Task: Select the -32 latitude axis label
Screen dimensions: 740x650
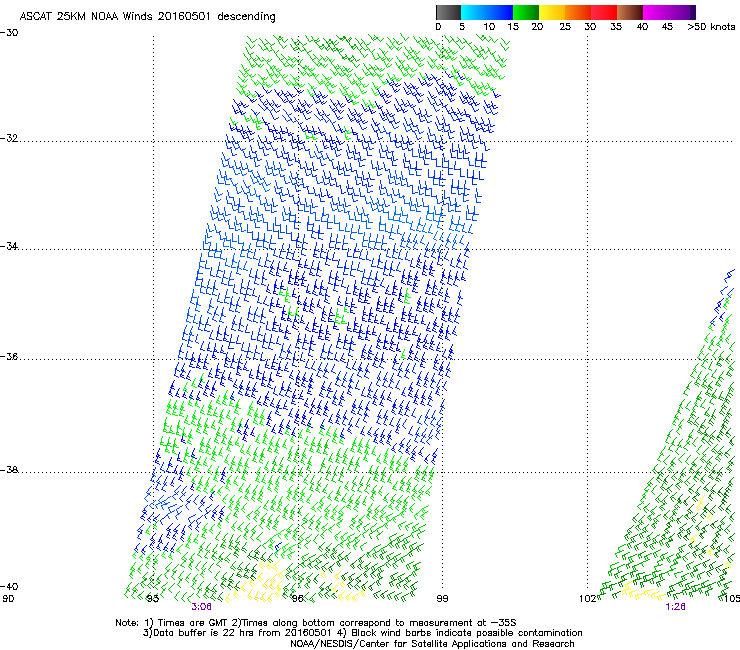Action: [9, 138]
